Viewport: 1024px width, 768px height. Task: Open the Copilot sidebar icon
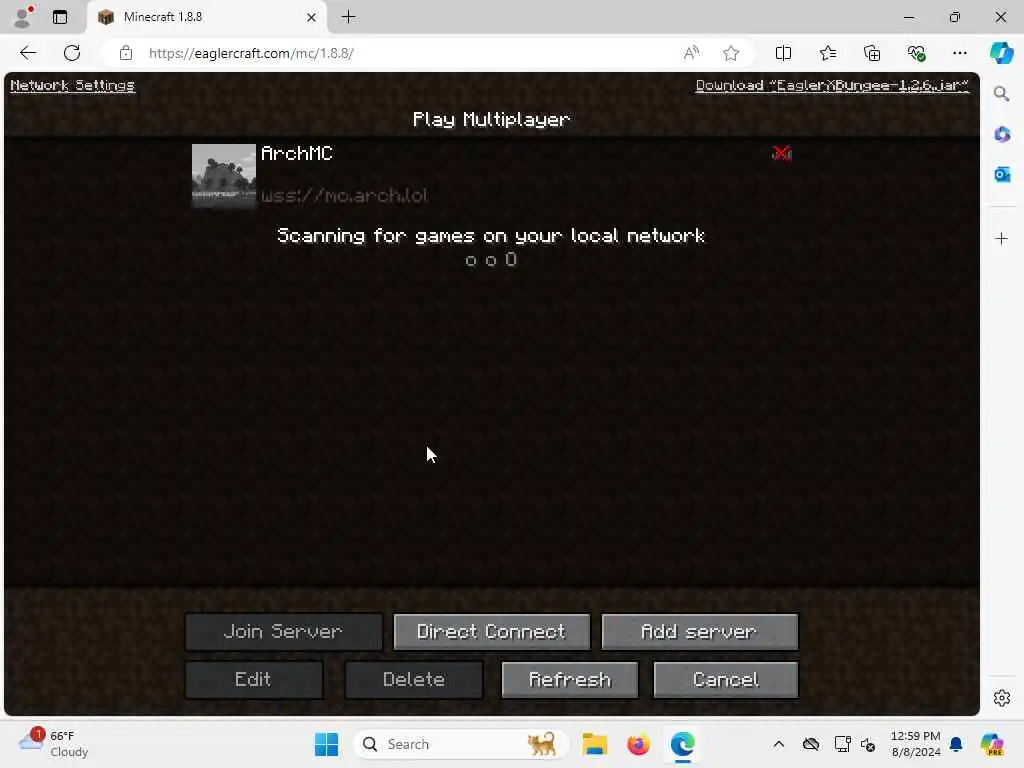coord(1001,53)
